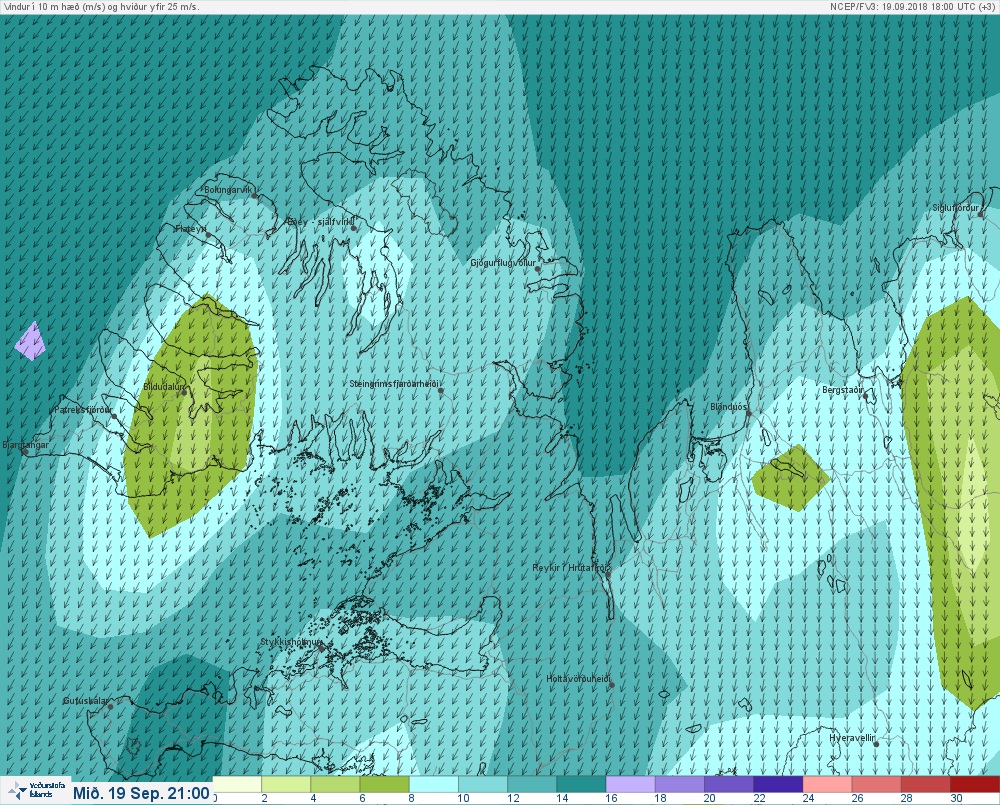This screenshot has width=1000, height=805.
Task: Click the Holtavörðuheiði station label
Action: (578, 679)
